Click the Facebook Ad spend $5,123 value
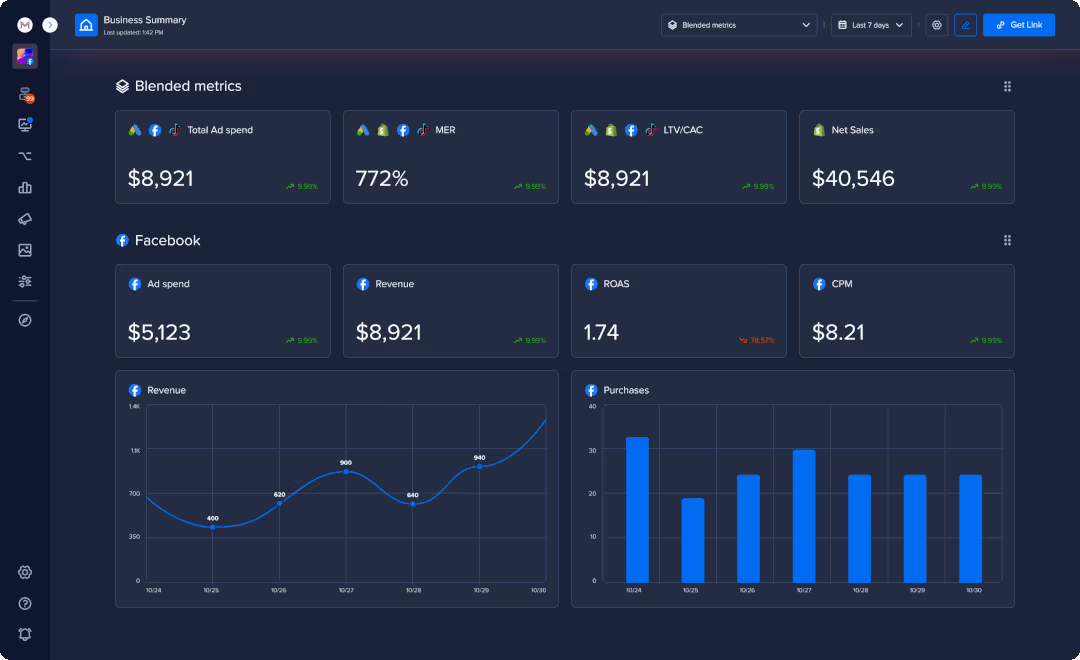The image size is (1080, 660). pyautogui.click(x=159, y=333)
